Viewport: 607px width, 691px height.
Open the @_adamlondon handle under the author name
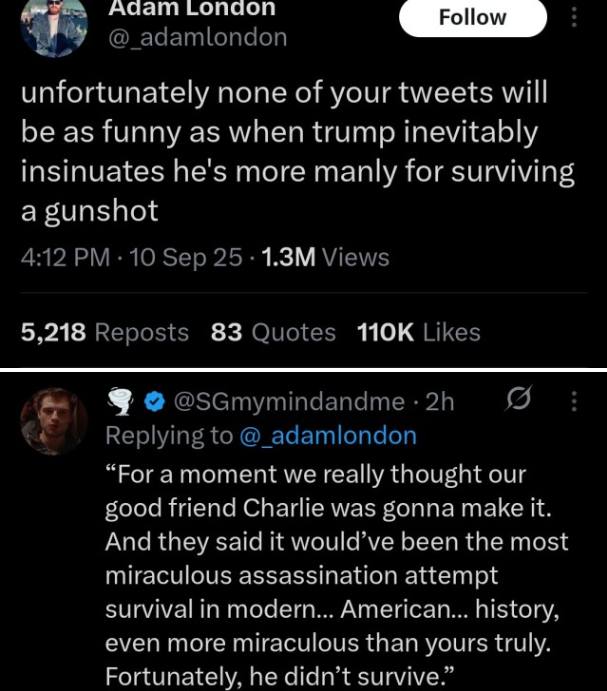pyautogui.click(x=197, y=38)
